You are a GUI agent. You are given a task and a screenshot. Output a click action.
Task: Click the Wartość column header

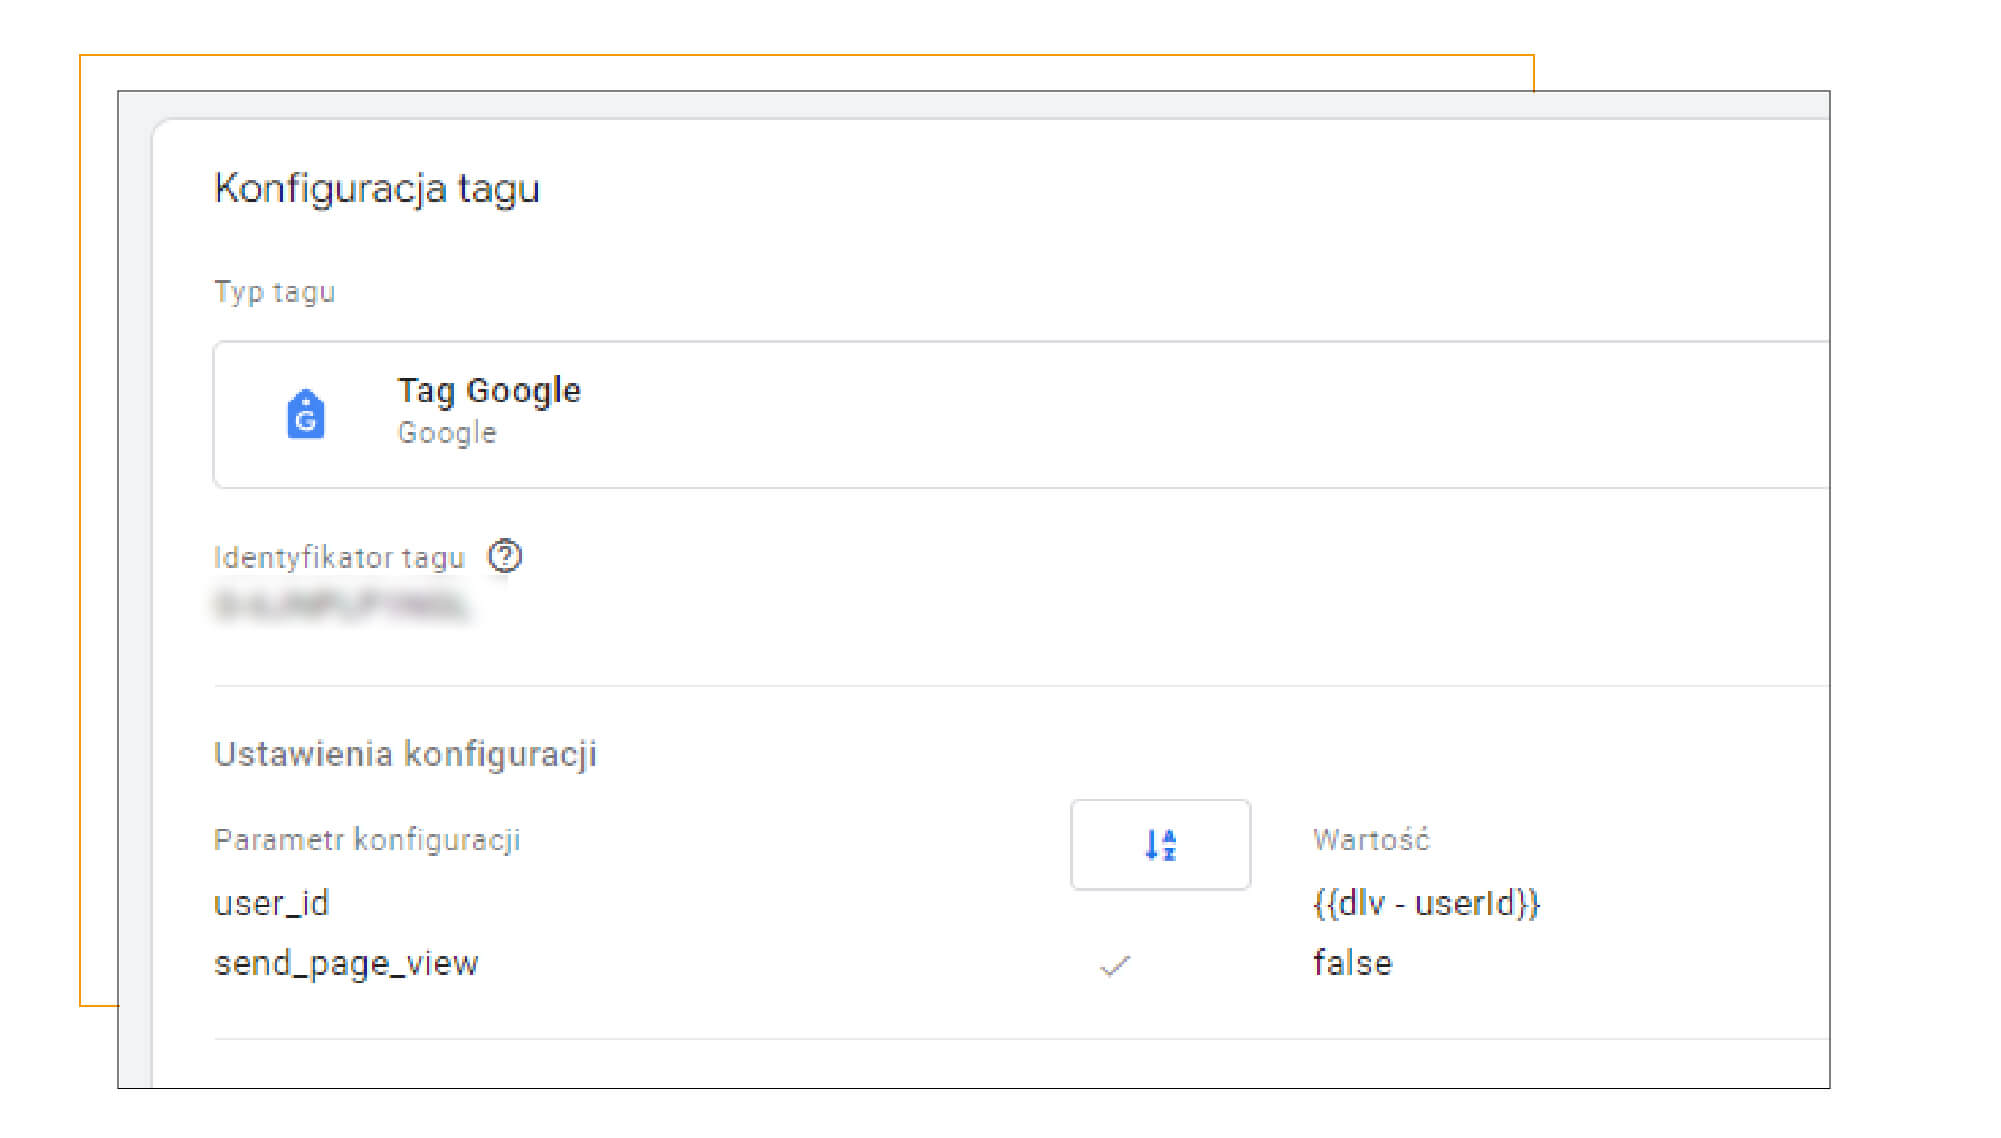pos(1371,839)
